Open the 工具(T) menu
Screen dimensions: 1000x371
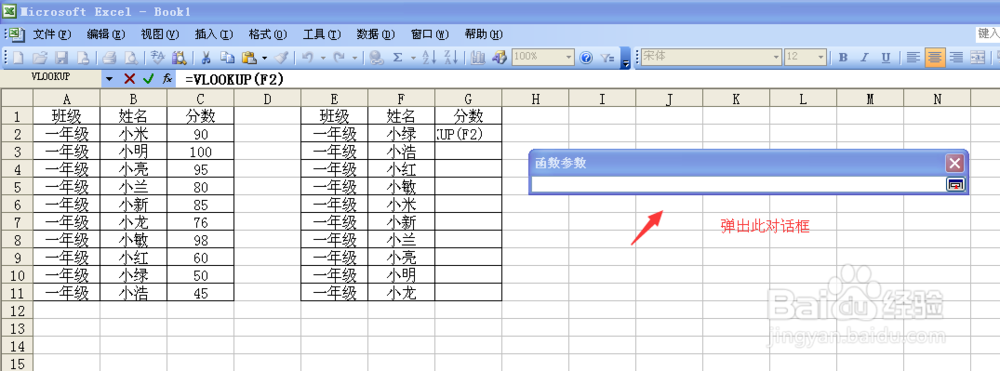pos(322,34)
